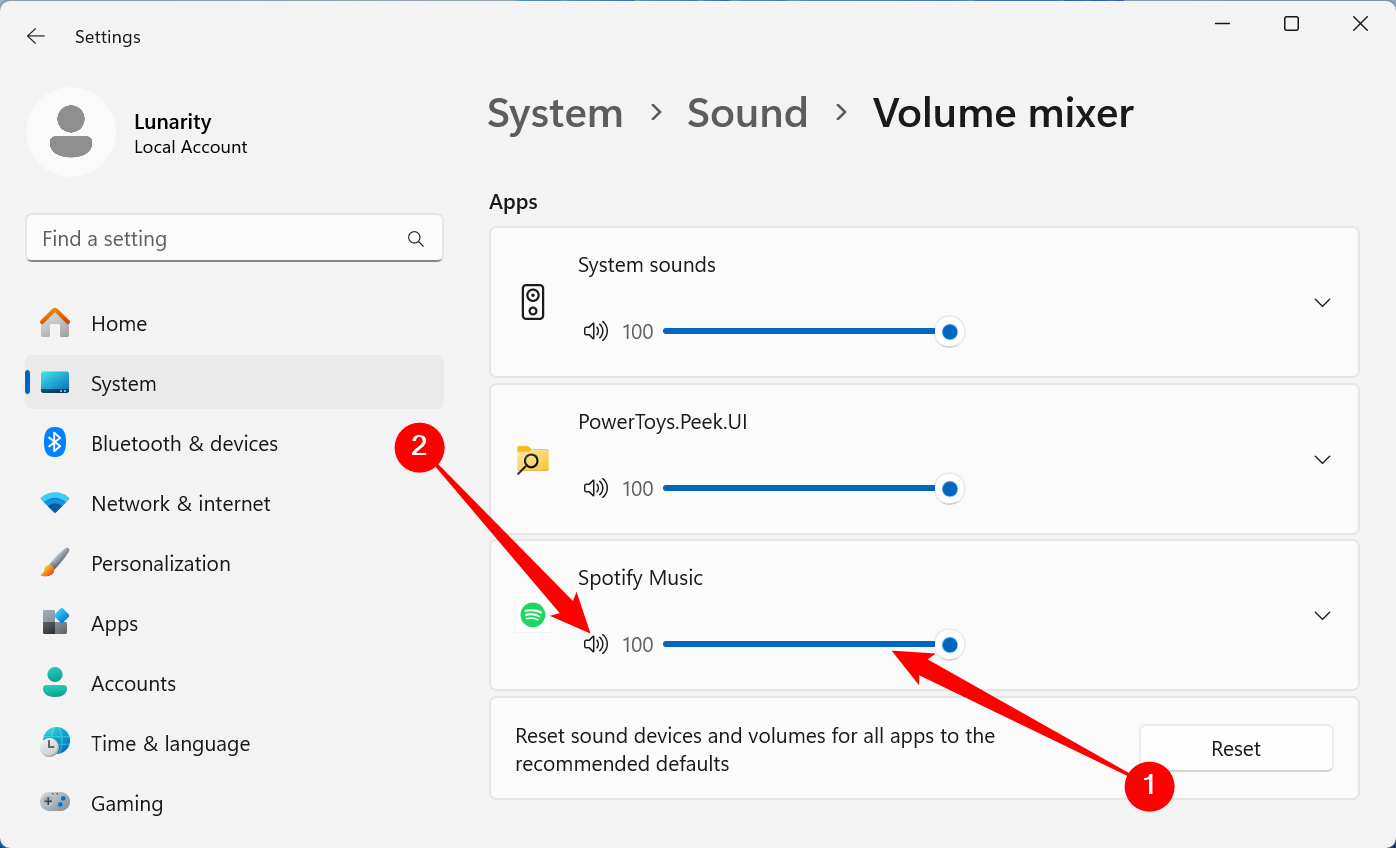Screen dimensions: 1396x848
Task: Expand the System sounds options chevron
Action: click(x=1322, y=302)
